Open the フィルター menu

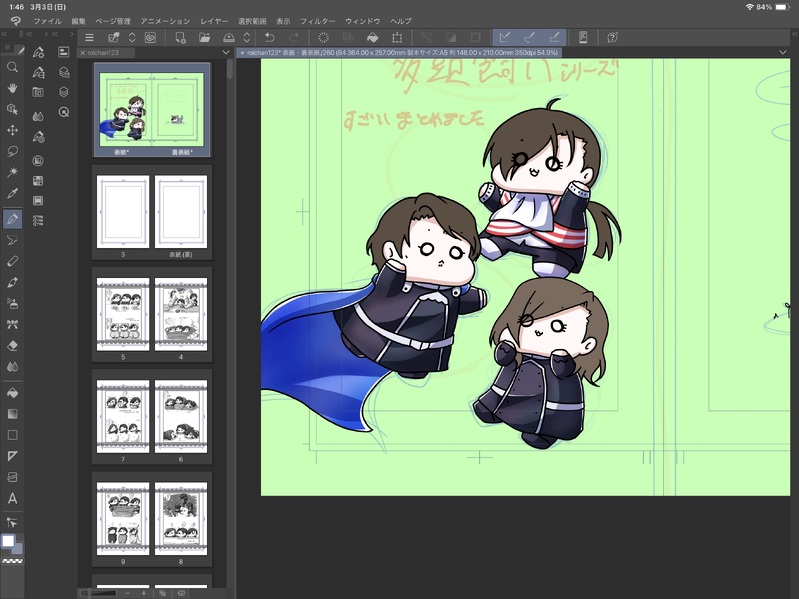(317, 21)
